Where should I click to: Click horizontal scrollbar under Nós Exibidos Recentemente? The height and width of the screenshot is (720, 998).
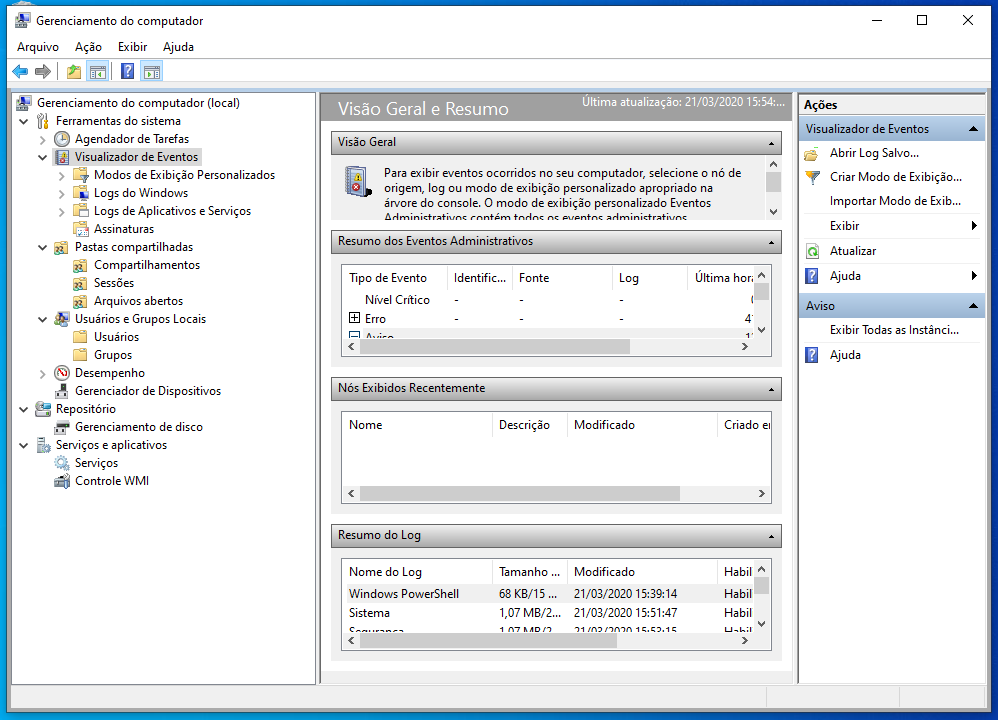556,494
